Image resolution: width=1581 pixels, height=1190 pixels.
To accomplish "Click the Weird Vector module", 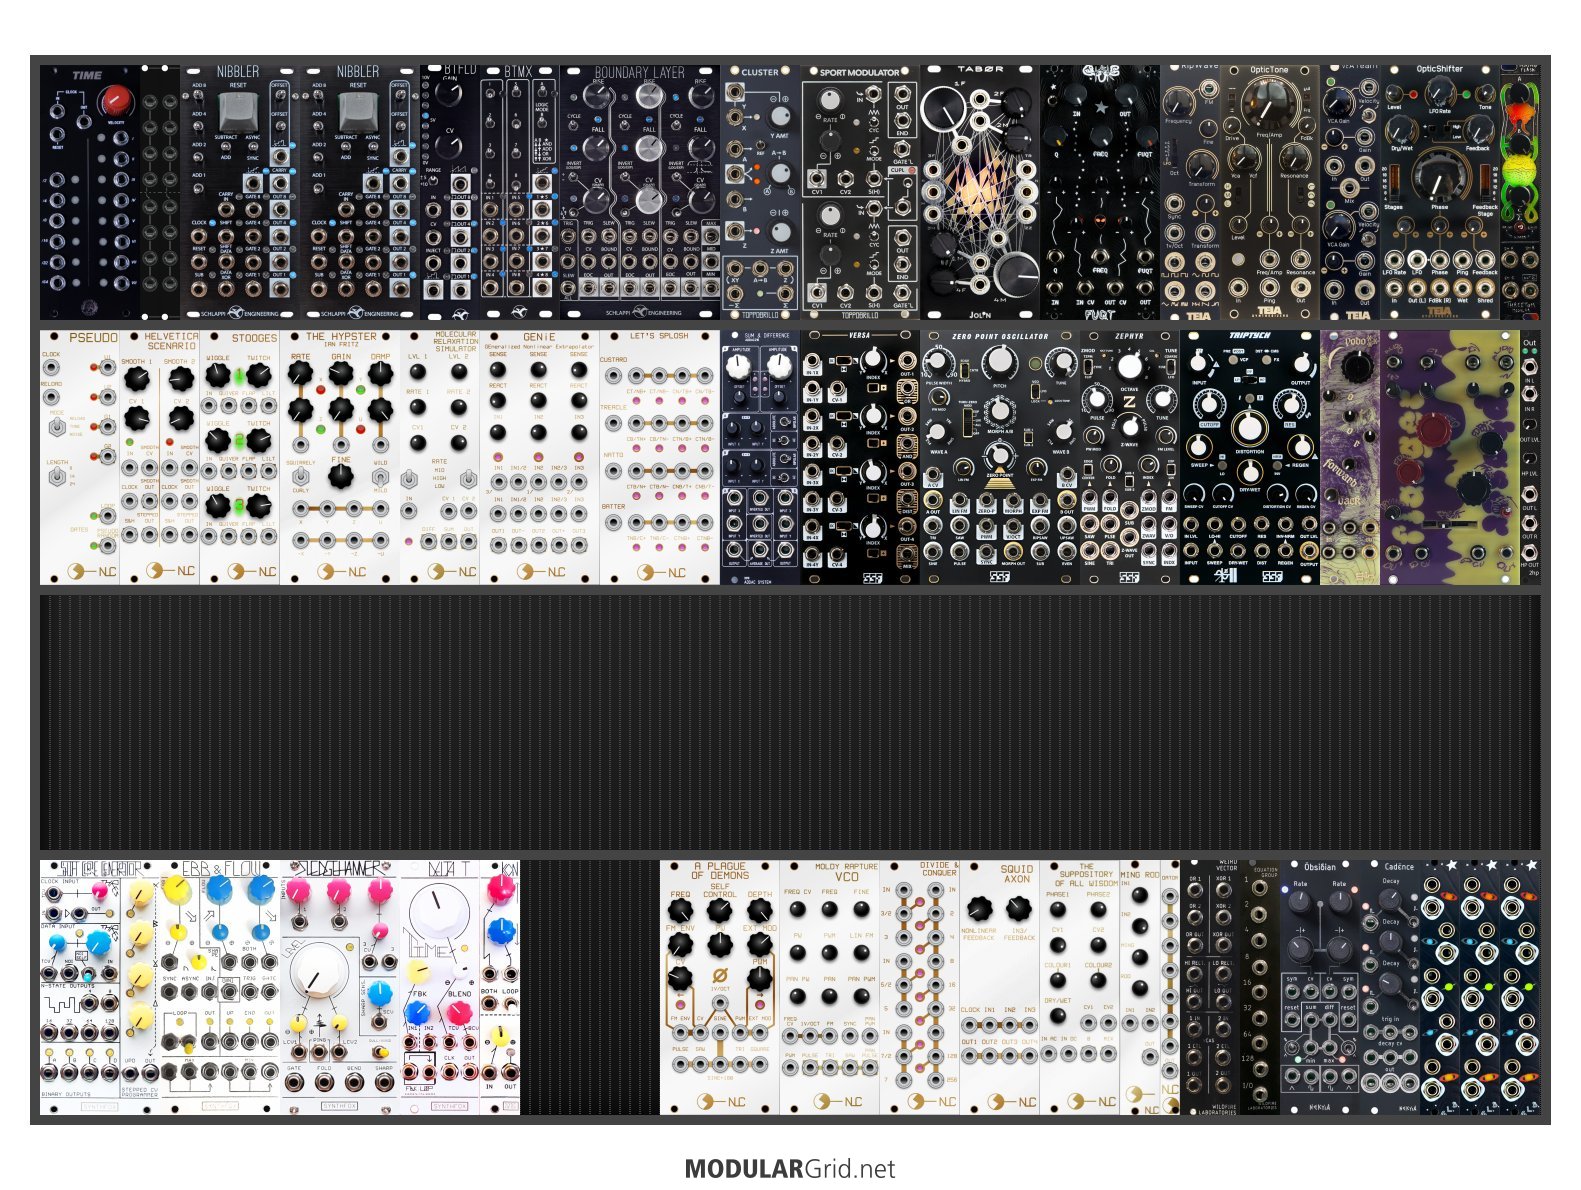I will click(x=1210, y=987).
